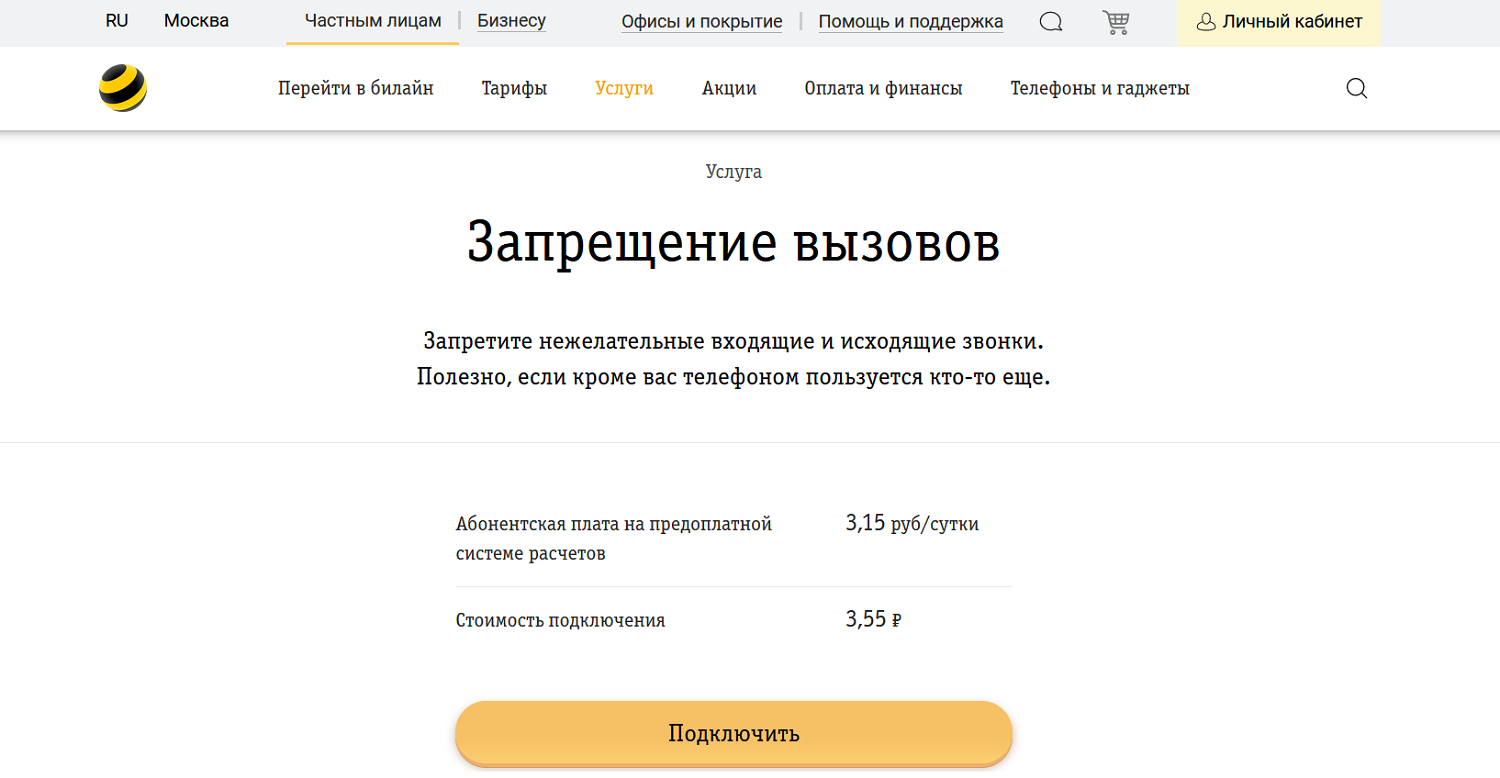
Task: Switch to the Бизнесу tab
Action: pos(511,21)
